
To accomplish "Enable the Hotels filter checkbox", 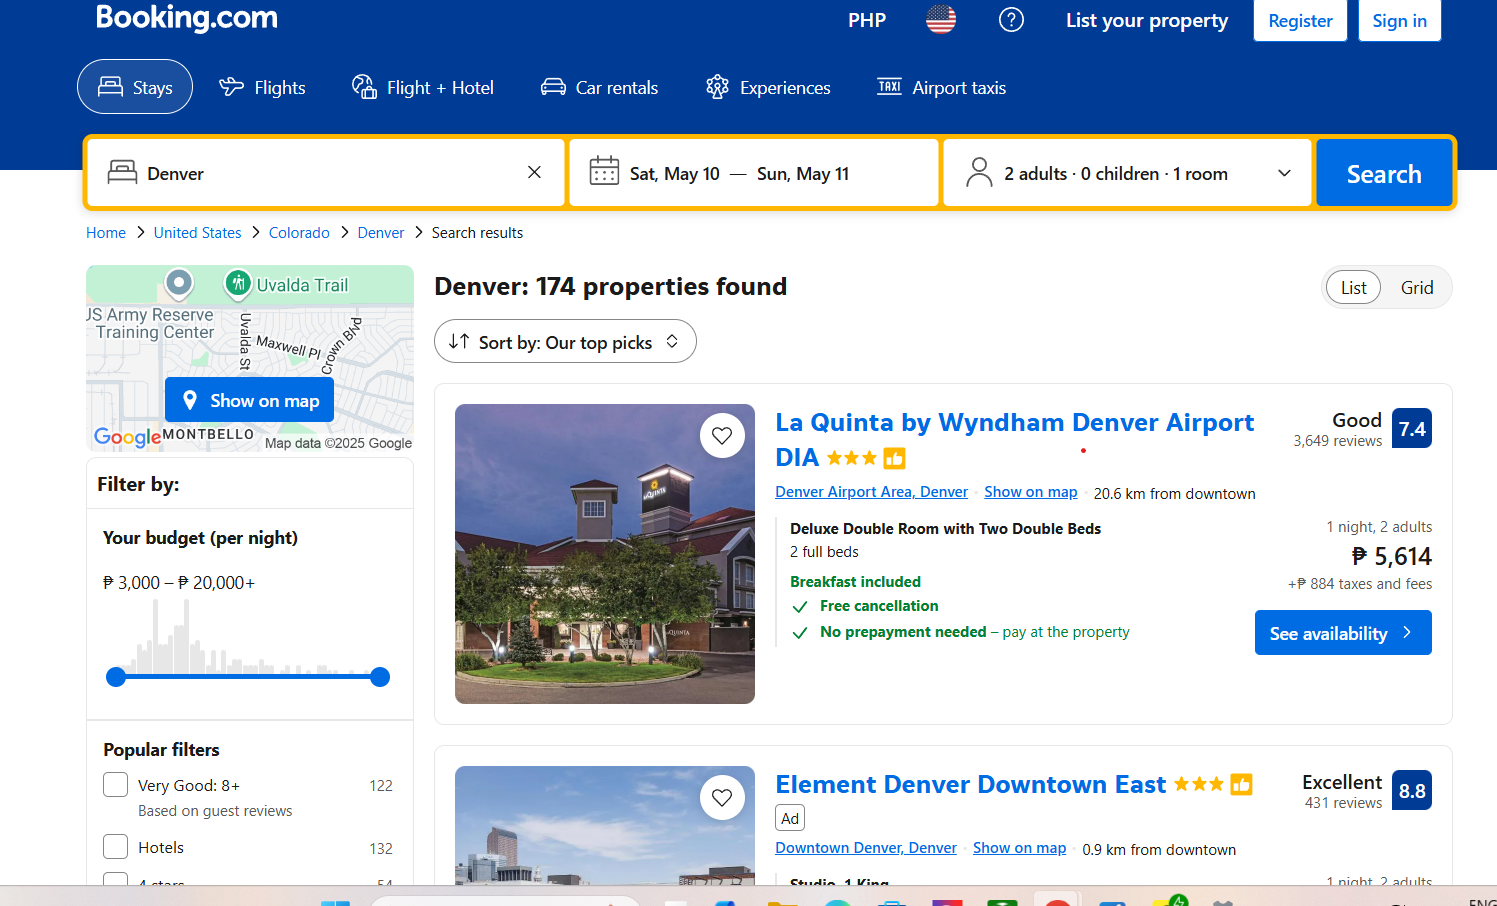I will tap(116, 847).
